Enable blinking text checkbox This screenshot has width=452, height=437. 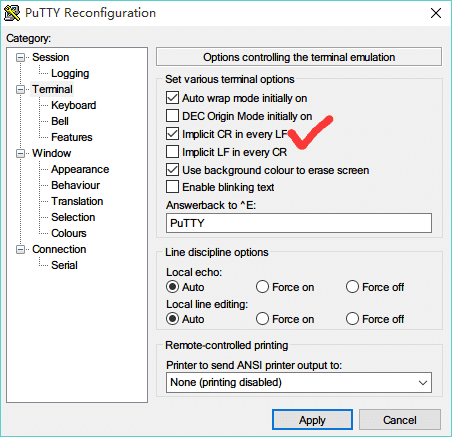point(172,187)
